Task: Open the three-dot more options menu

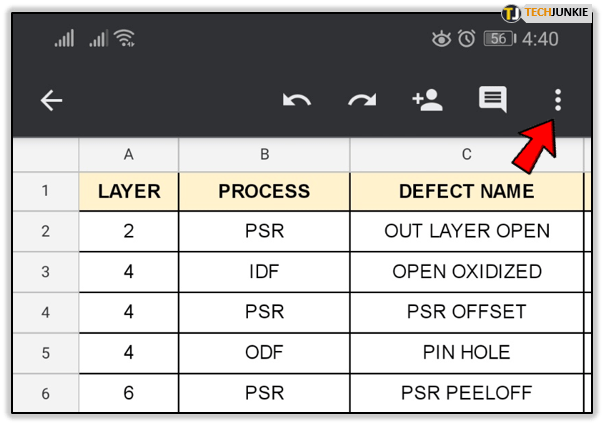Action: 558,100
